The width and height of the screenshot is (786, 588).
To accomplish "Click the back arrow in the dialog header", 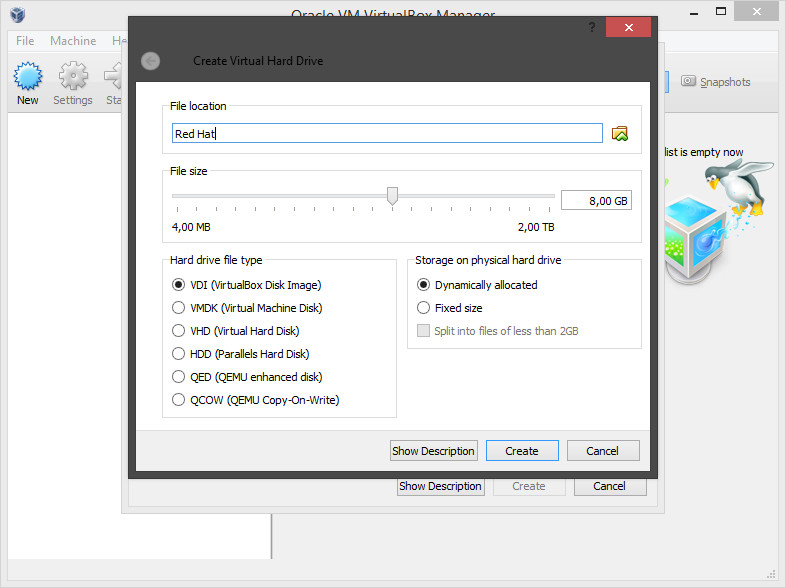I will point(150,61).
